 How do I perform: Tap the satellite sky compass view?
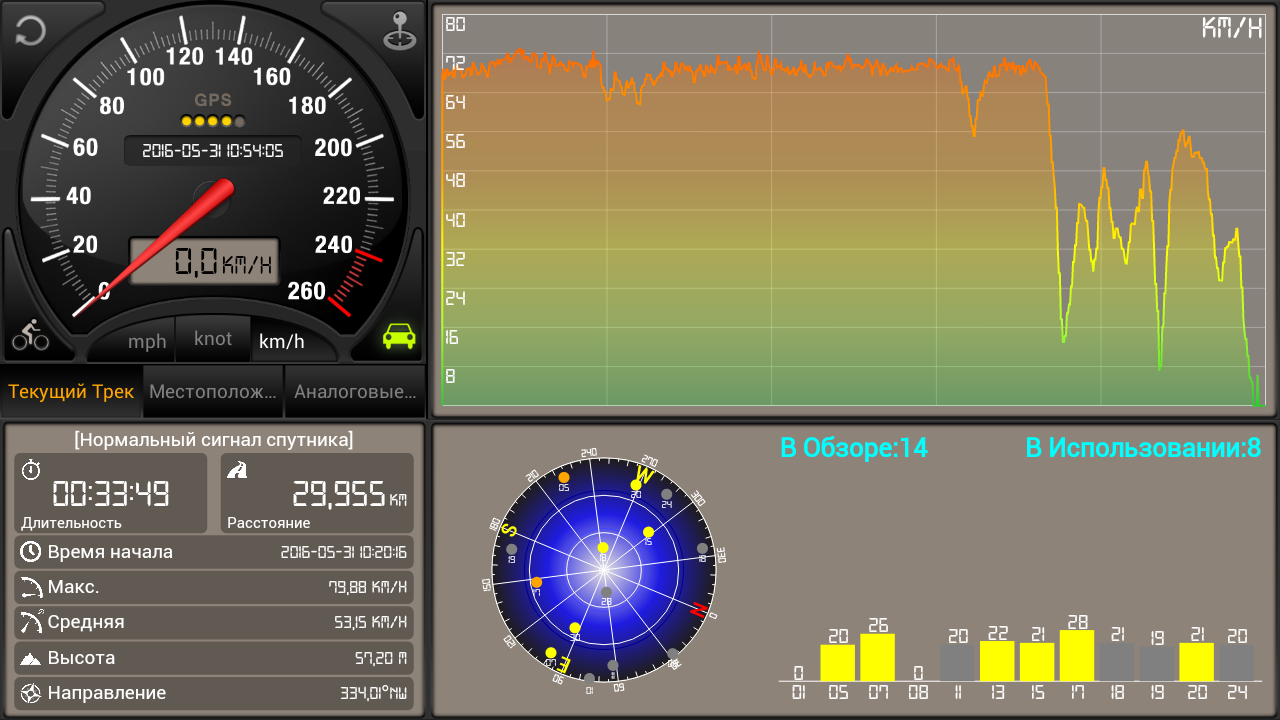603,573
